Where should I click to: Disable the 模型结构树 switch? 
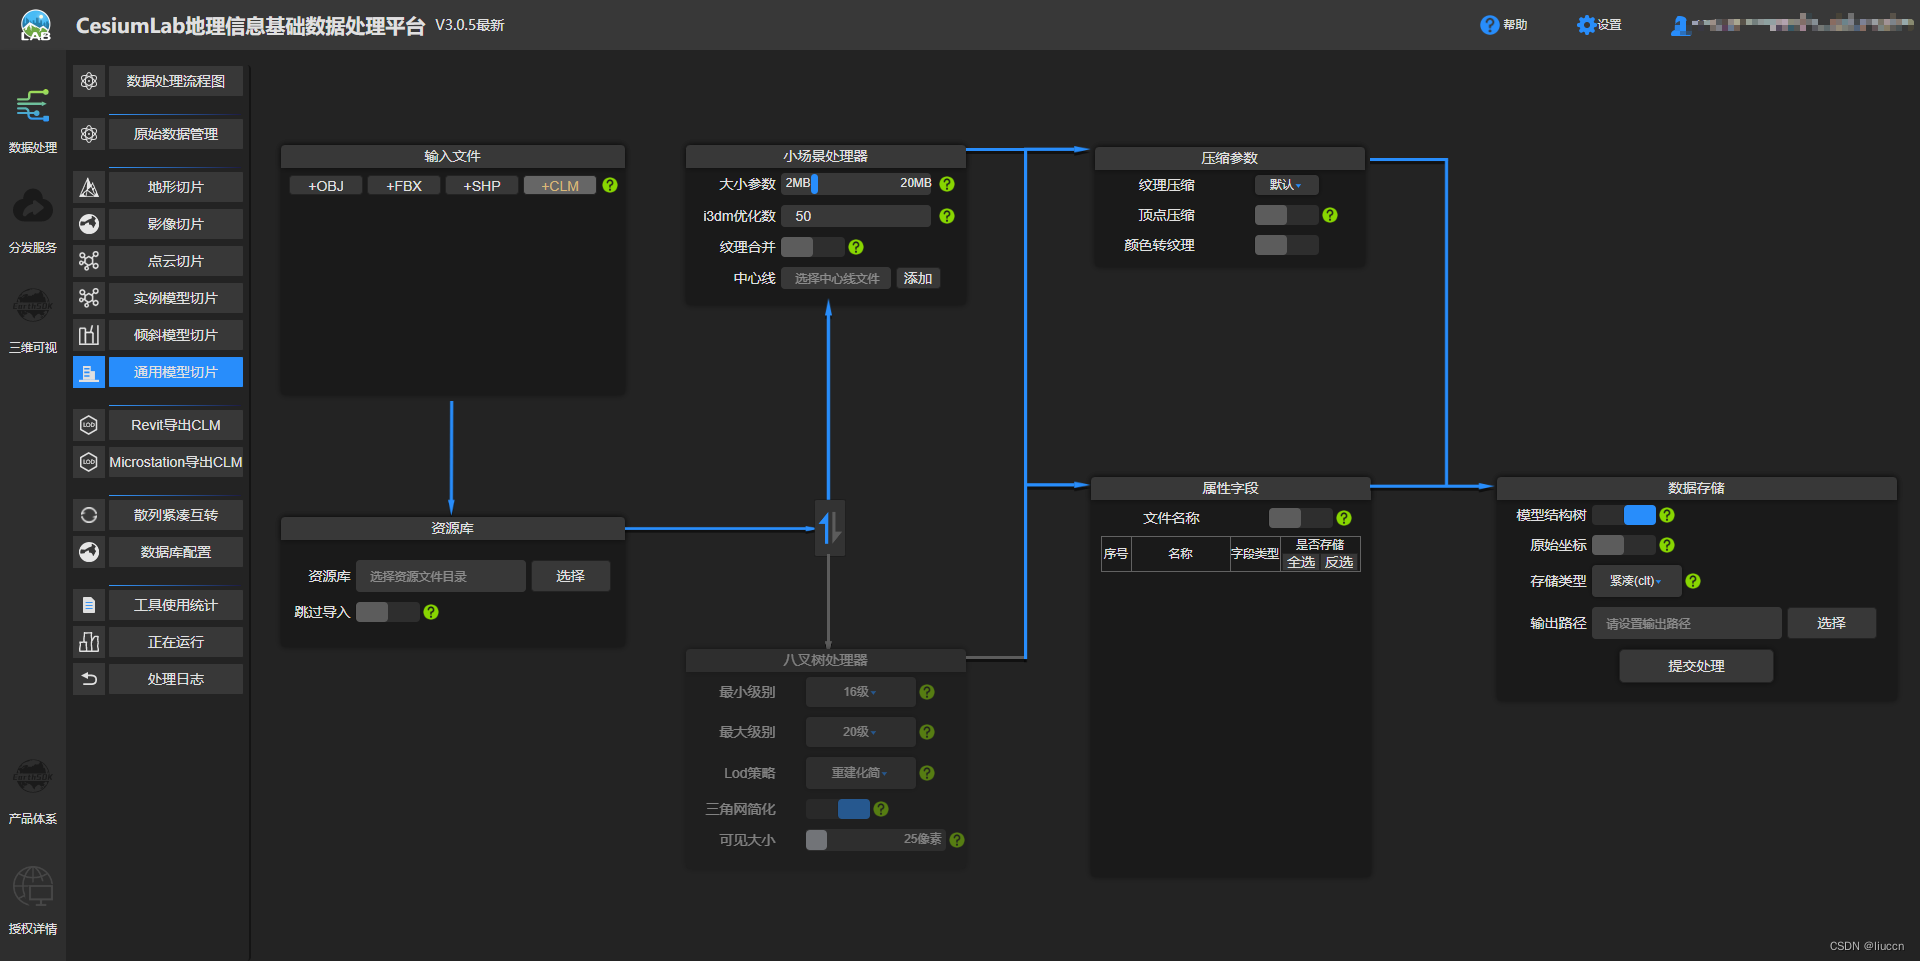coord(1624,515)
